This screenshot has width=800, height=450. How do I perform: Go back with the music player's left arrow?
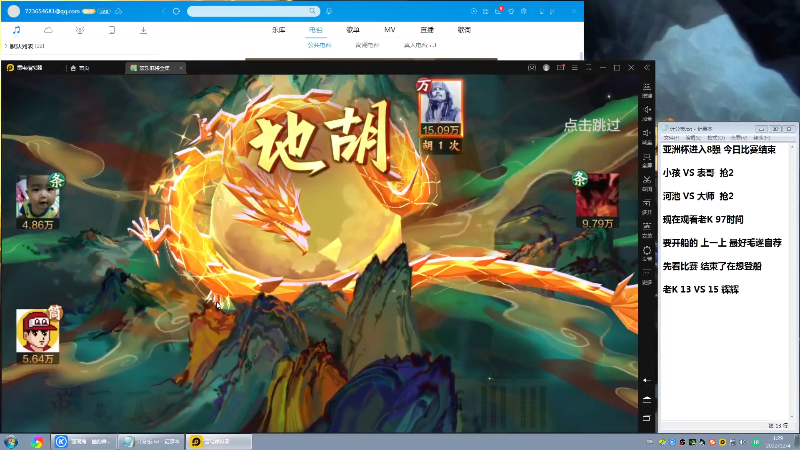point(164,11)
